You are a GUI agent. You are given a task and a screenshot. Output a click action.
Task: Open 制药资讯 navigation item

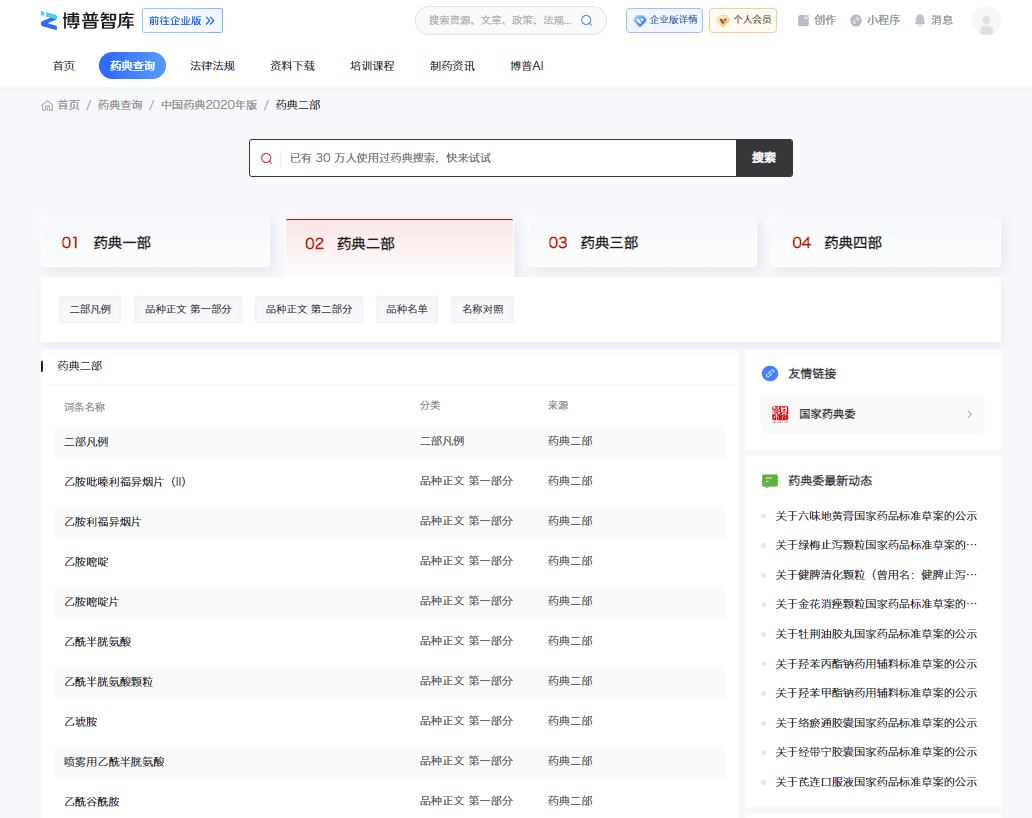point(452,66)
